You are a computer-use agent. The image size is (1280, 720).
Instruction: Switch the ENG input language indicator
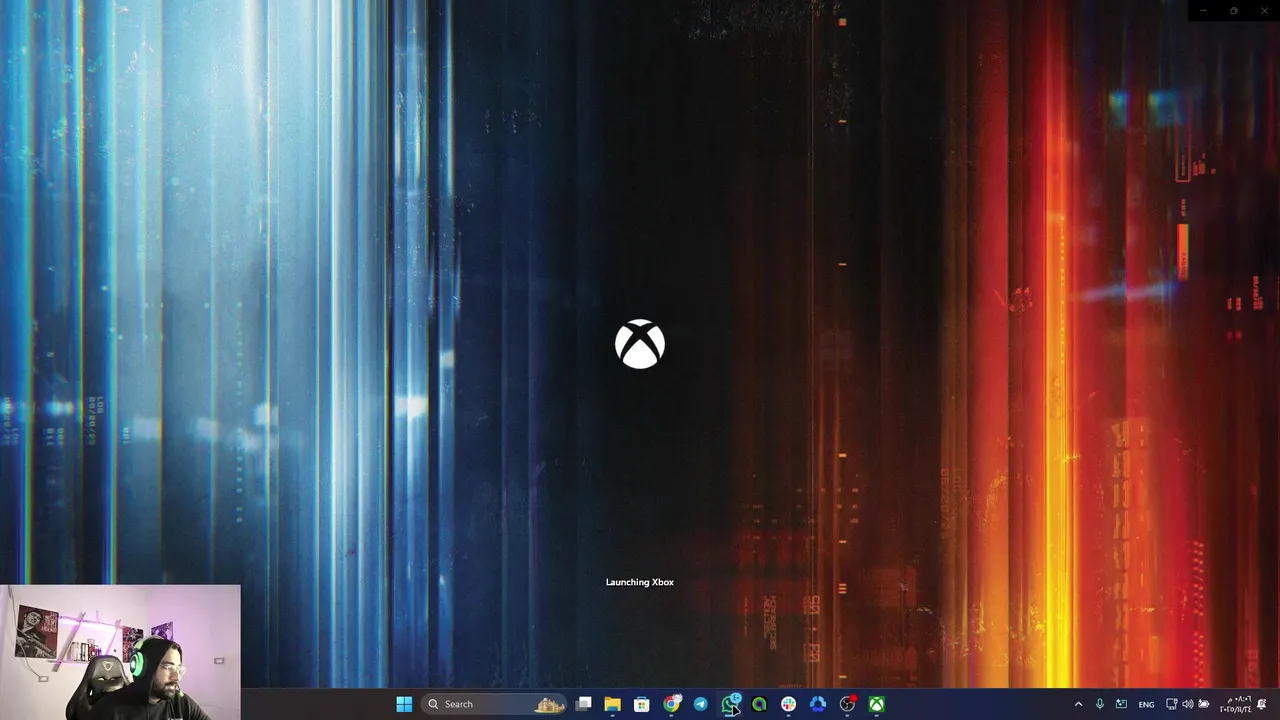click(x=1146, y=704)
